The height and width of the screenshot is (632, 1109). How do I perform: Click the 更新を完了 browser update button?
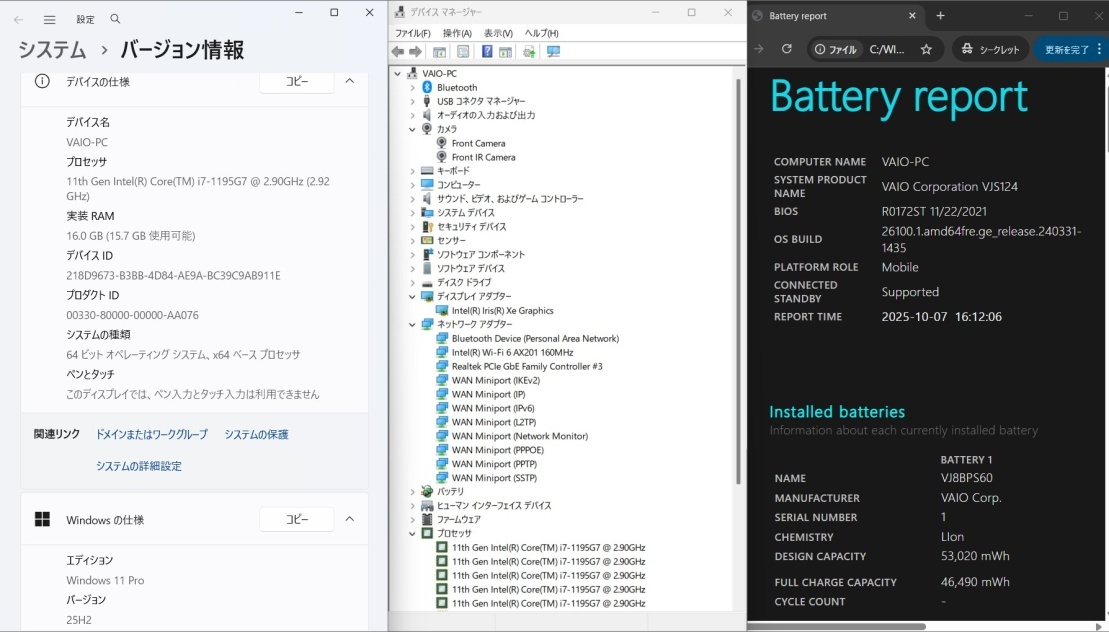coord(1068,49)
